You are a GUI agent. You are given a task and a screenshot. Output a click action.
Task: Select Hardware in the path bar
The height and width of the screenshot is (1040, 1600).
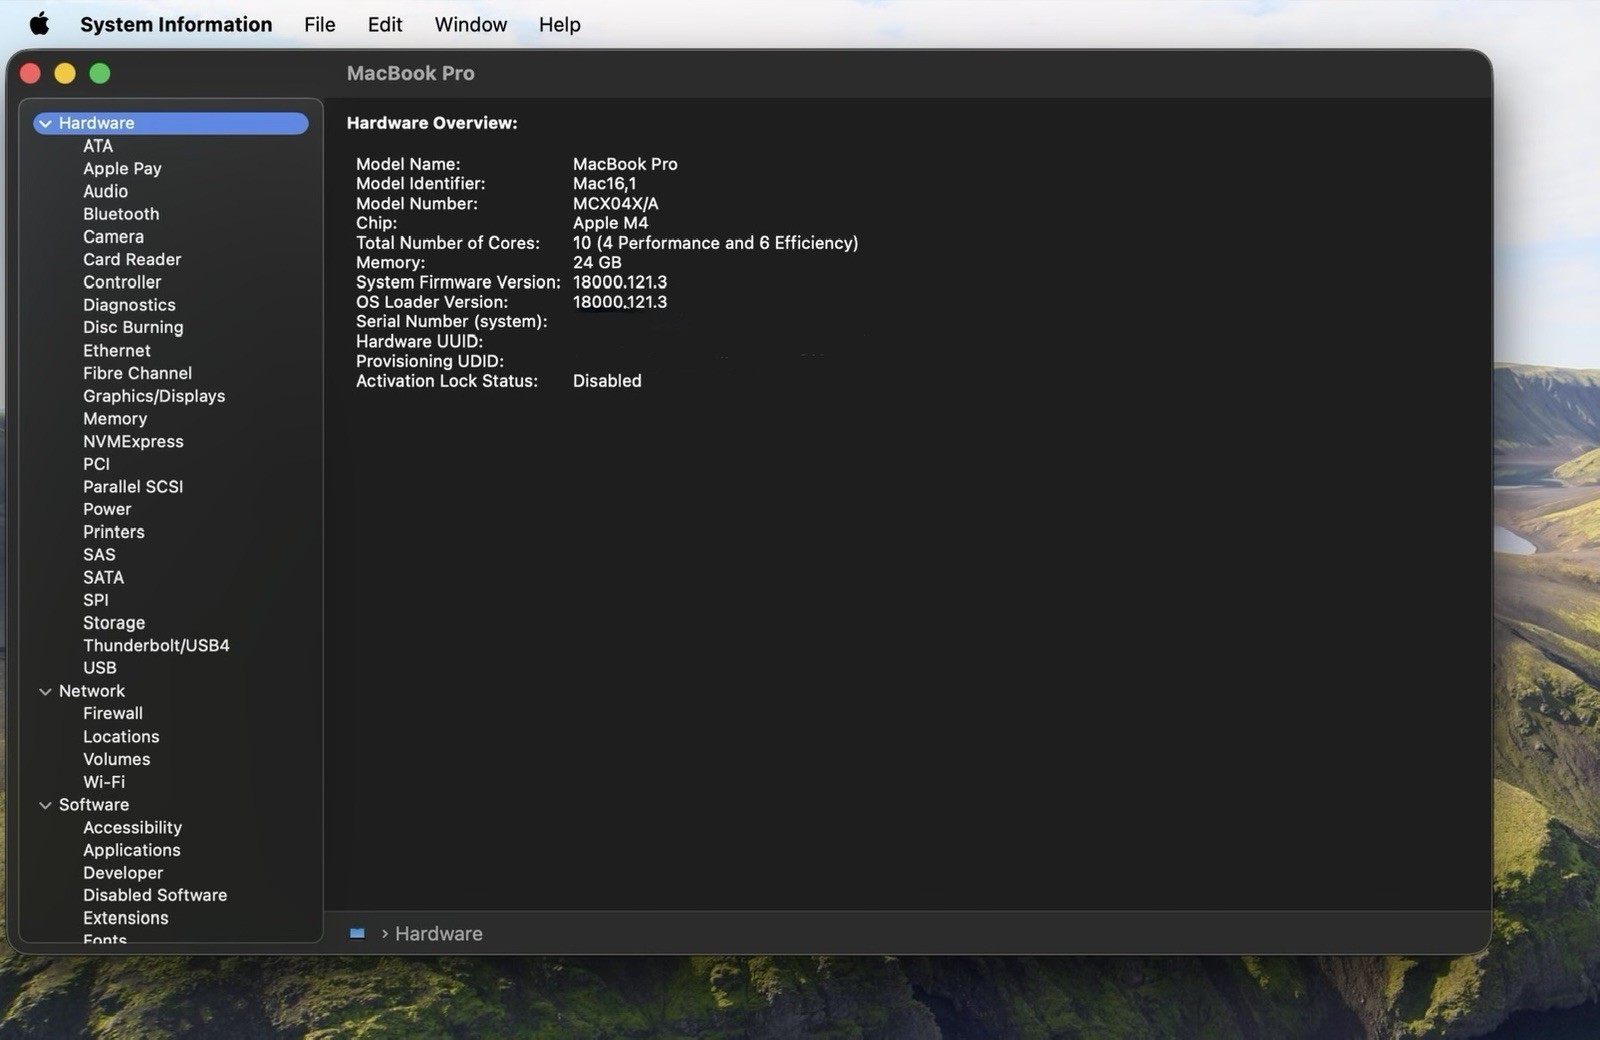(438, 933)
